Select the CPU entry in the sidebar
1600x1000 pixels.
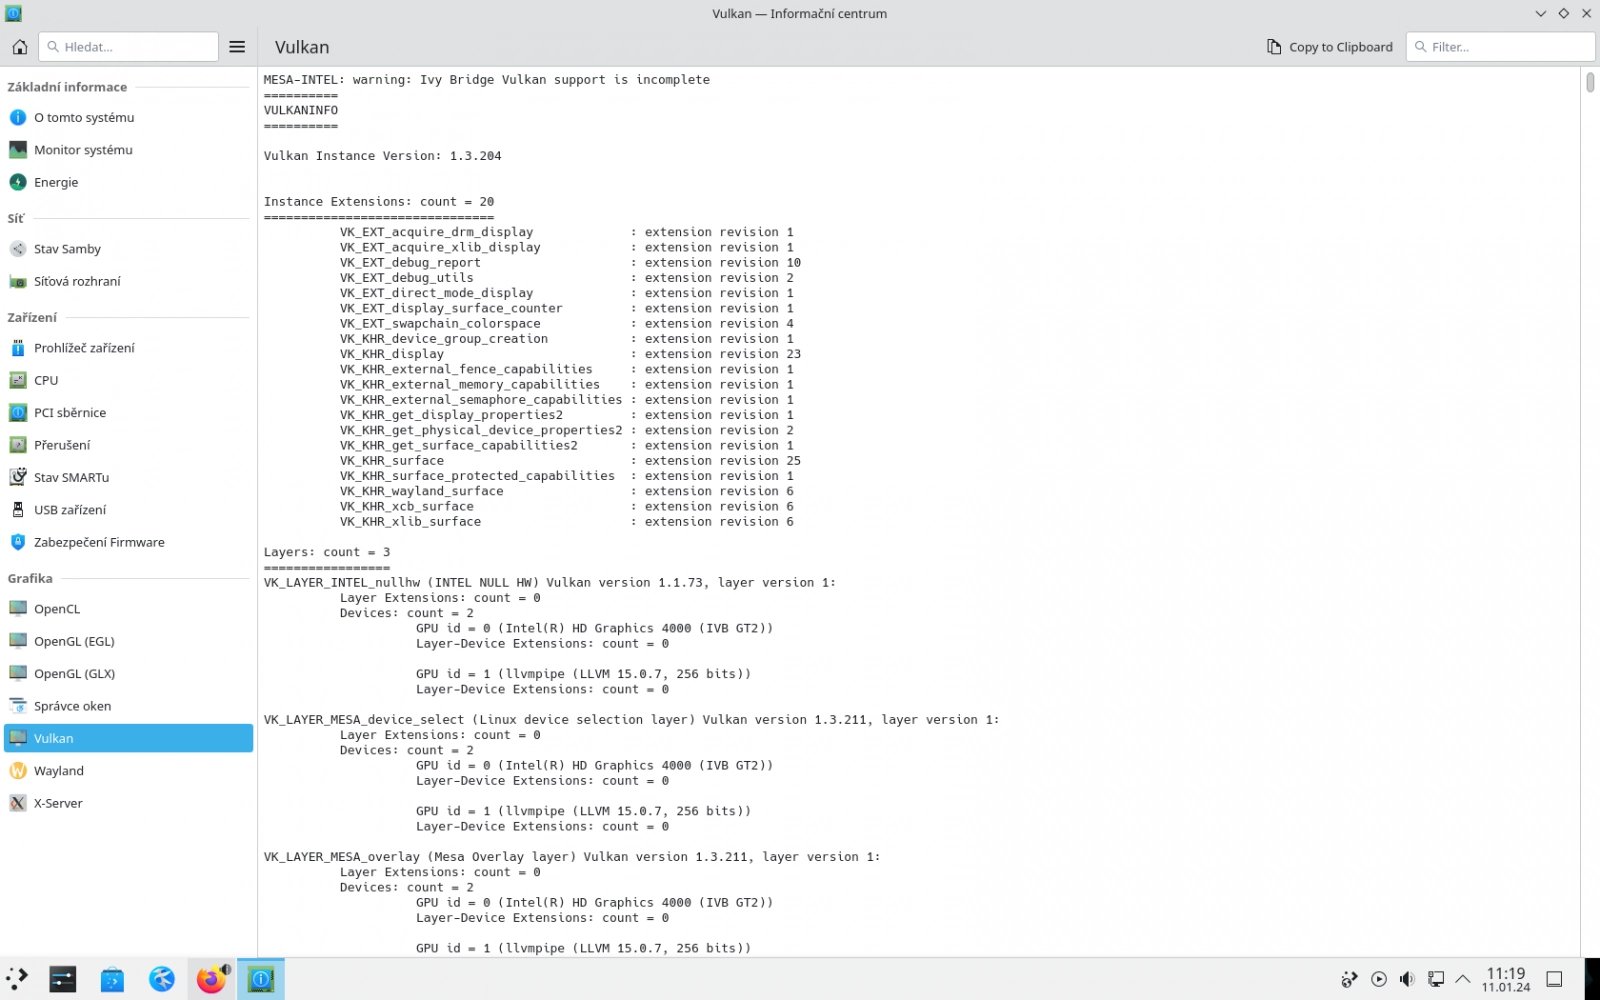(128, 380)
